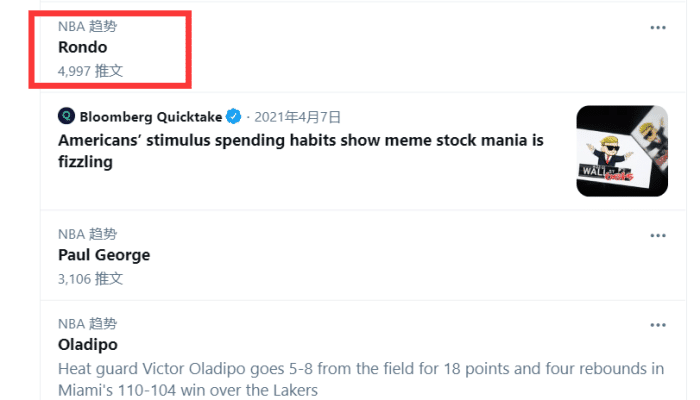
Task: Open the meme stock mania headline
Action: 300,141
